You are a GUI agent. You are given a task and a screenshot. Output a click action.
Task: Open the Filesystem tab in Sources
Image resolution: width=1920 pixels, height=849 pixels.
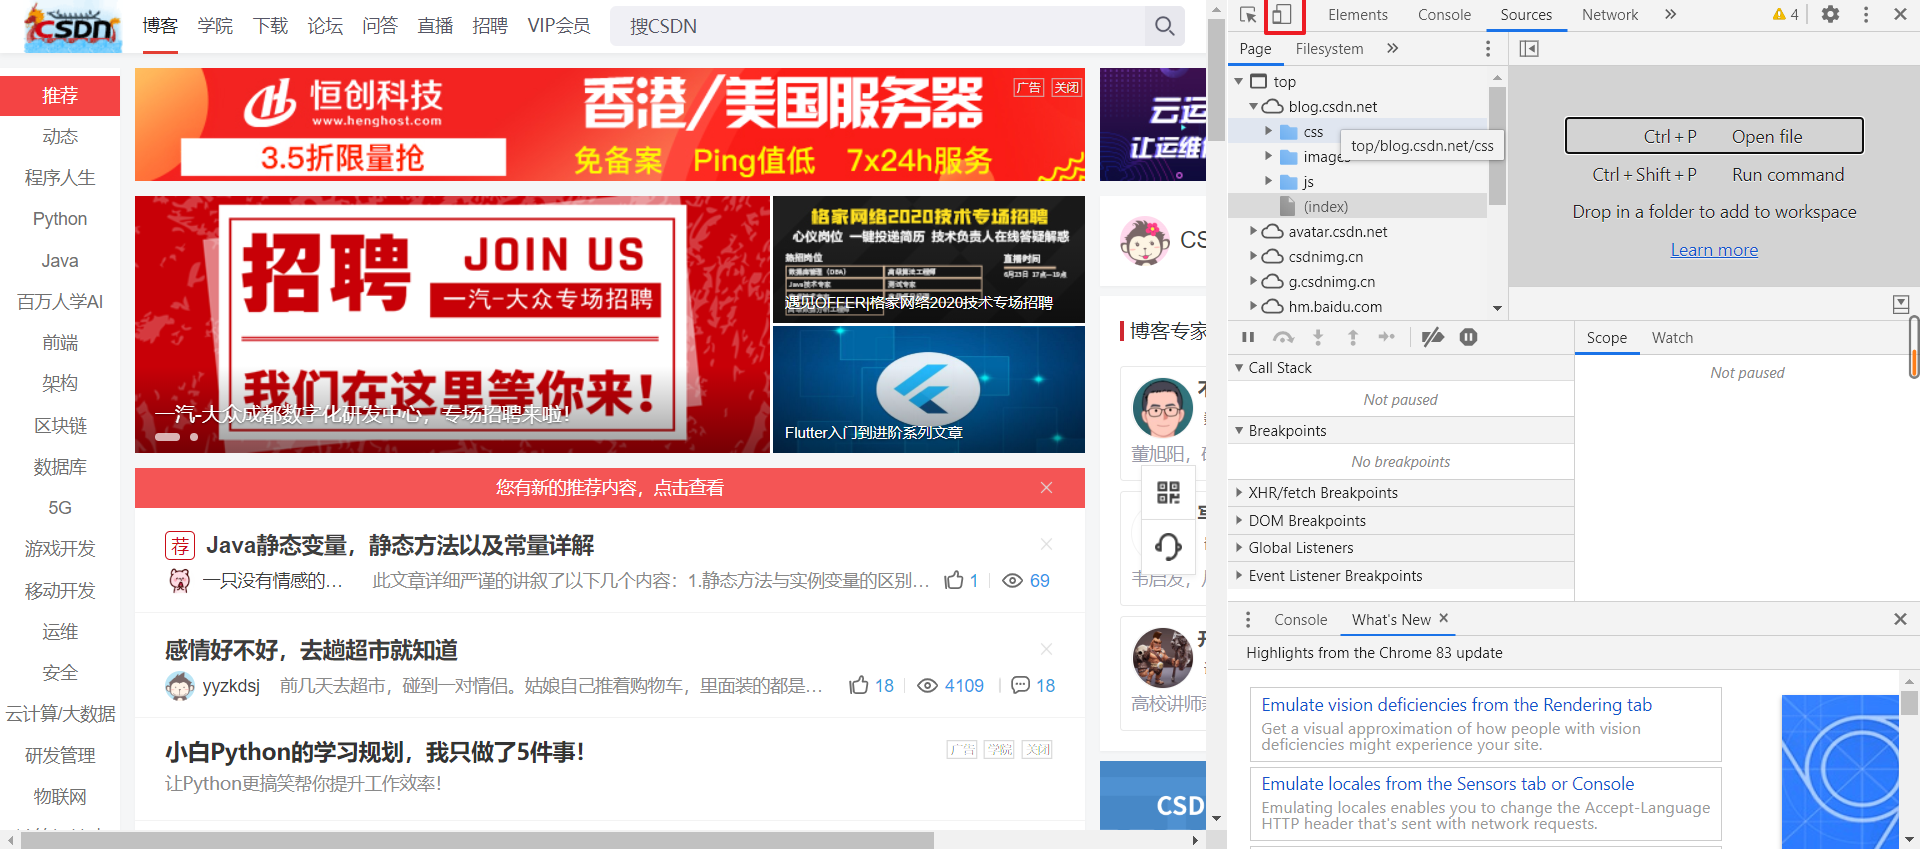[1329, 49]
